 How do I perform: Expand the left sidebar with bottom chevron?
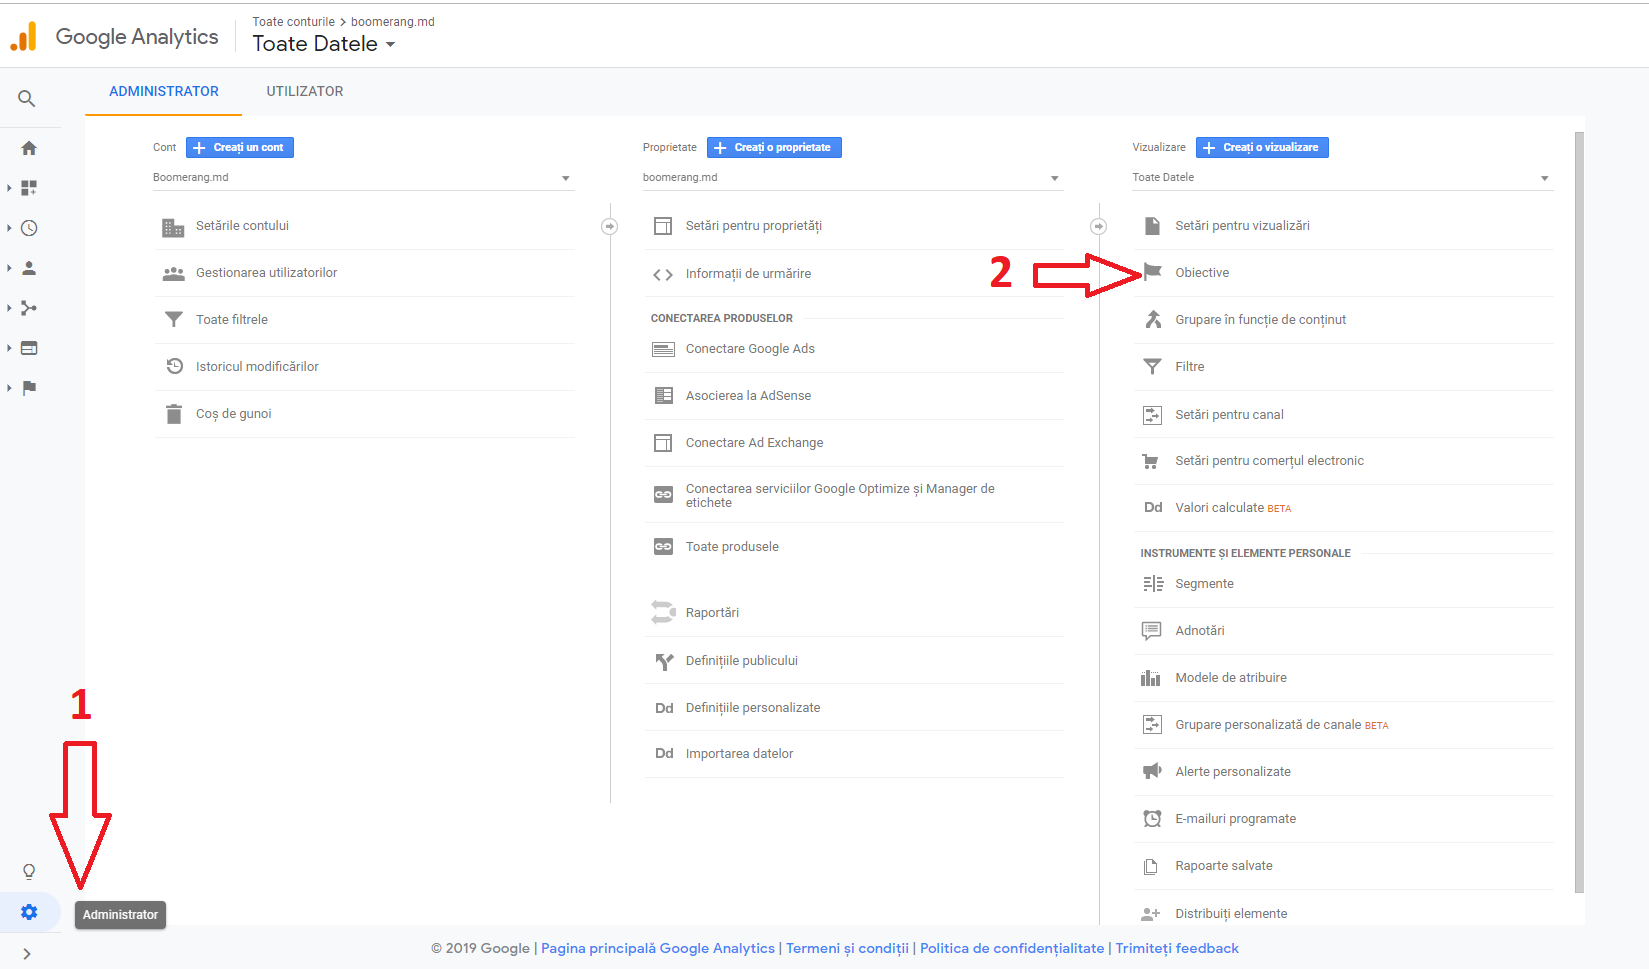27,954
